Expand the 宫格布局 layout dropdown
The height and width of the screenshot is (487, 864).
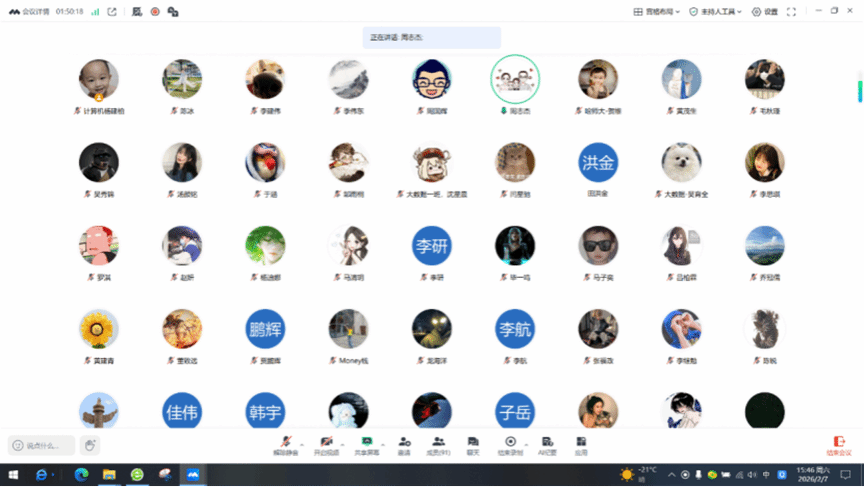tap(657, 12)
